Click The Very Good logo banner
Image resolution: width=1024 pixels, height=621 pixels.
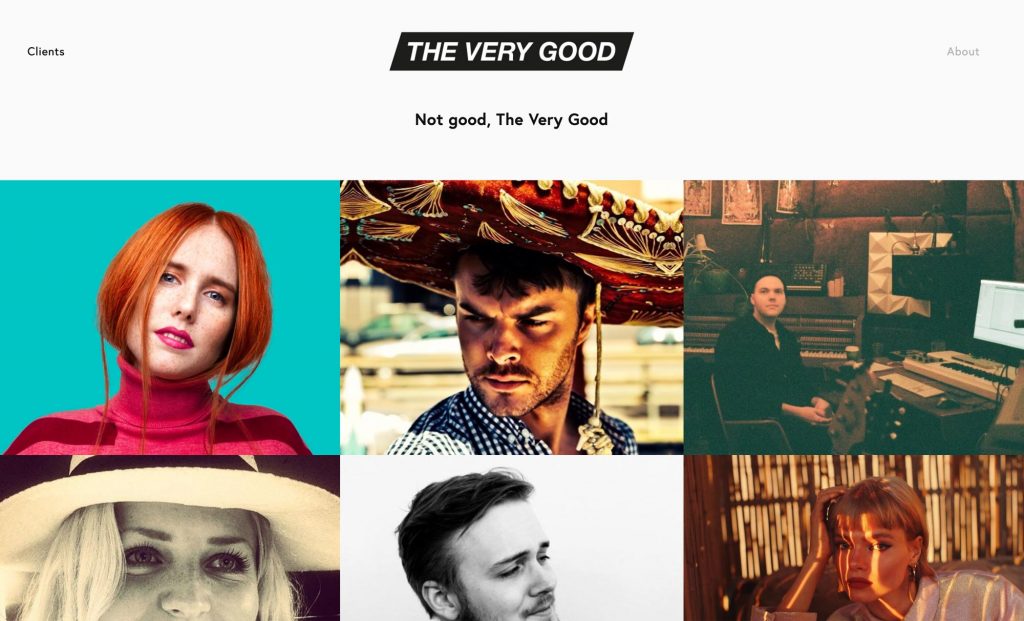coord(511,51)
